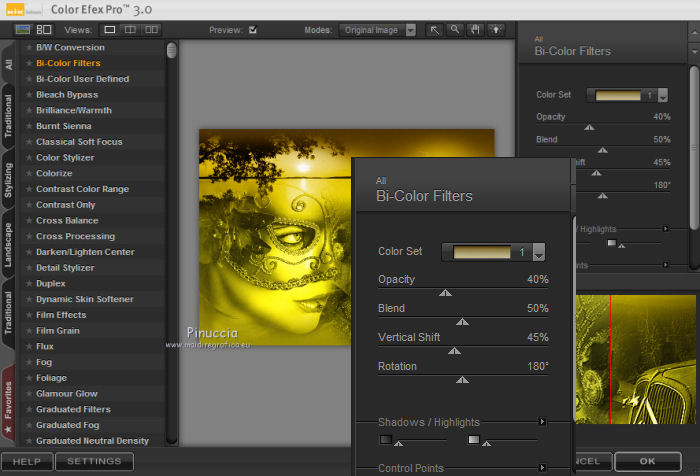Select the side-by-side preview view
Viewport: 700px width, 476px height.
[151, 30]
